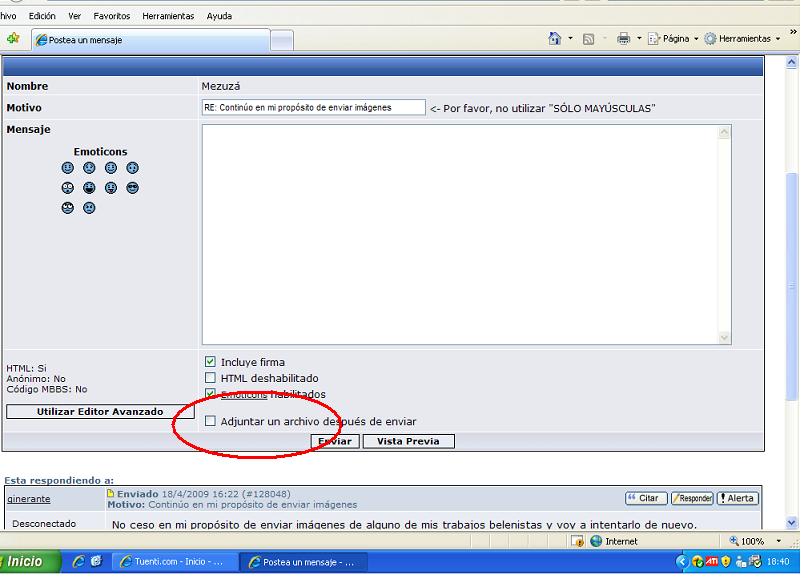The width and height of the screenshot is (804, 577).
Task: Check the HTML deshabilitado checkbox
Action: pos(210,378)
